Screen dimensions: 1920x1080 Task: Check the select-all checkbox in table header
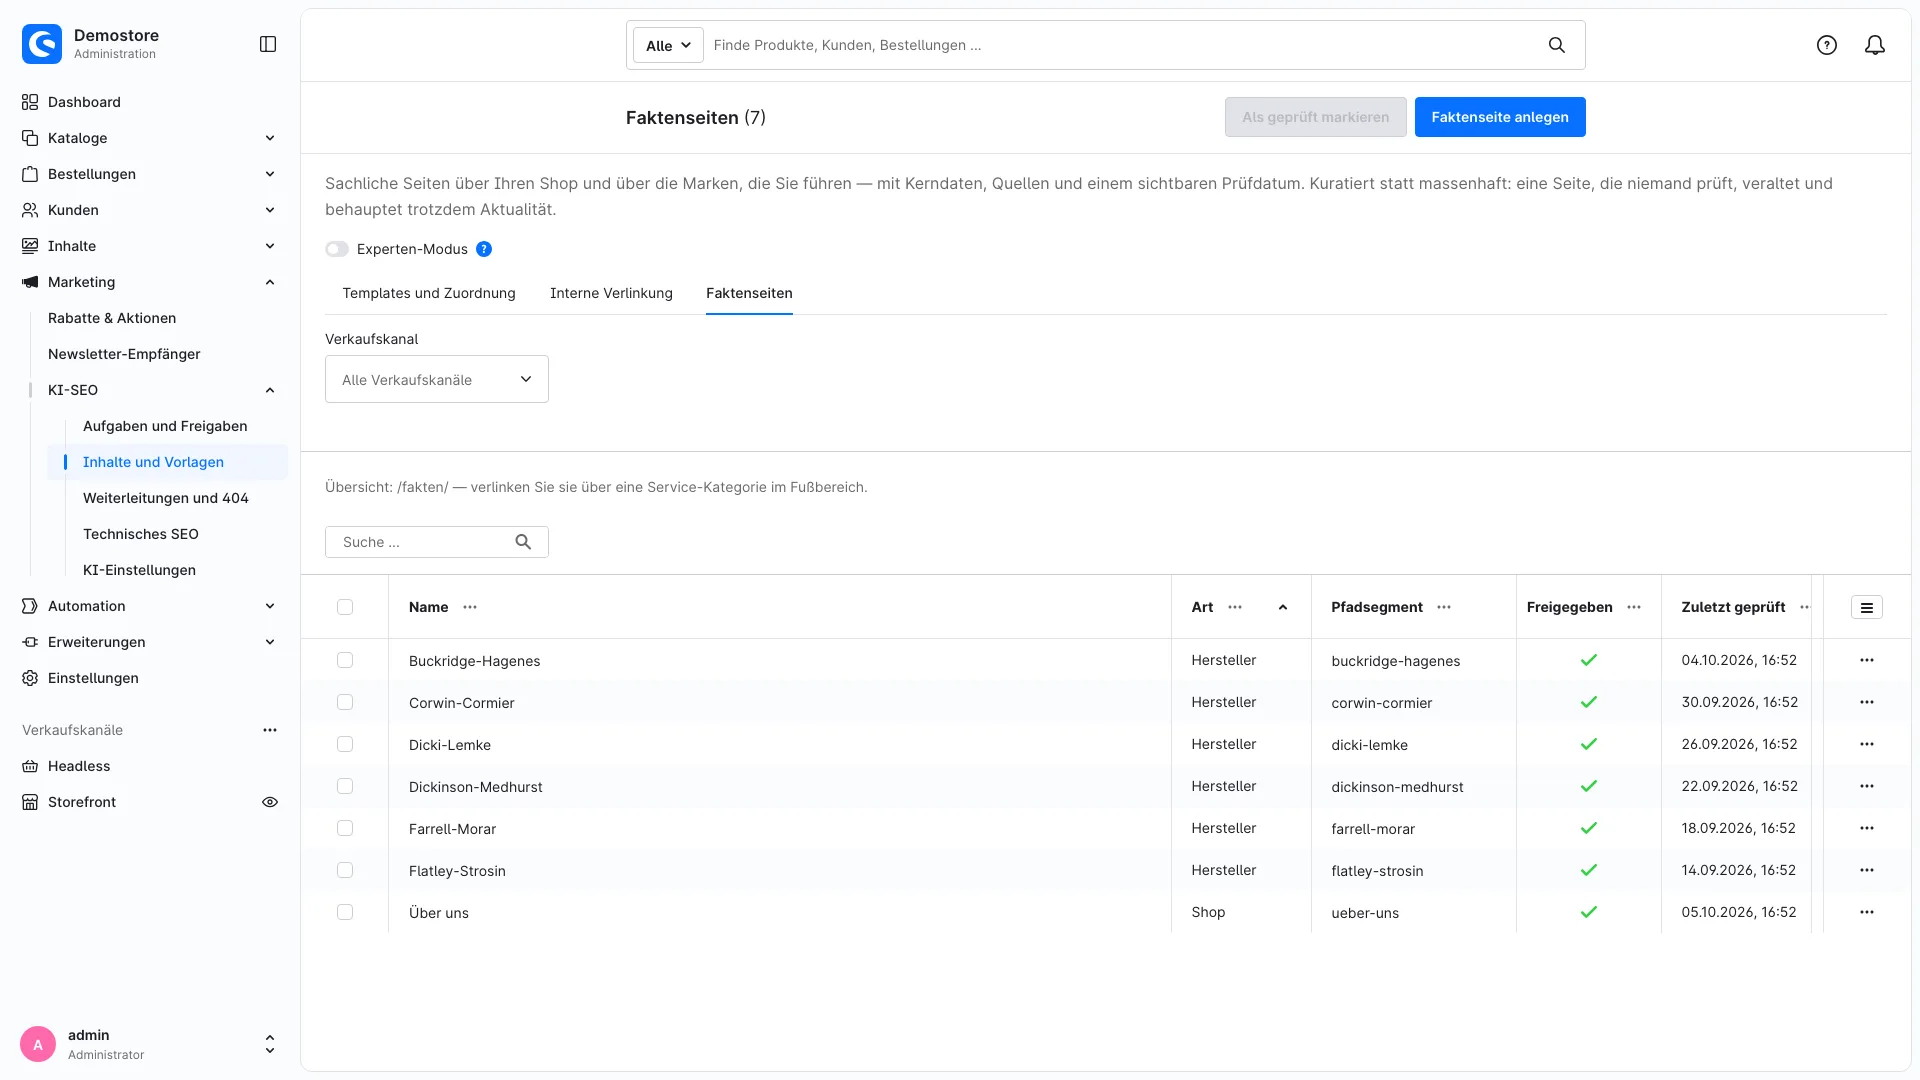[x=345, y=607]
